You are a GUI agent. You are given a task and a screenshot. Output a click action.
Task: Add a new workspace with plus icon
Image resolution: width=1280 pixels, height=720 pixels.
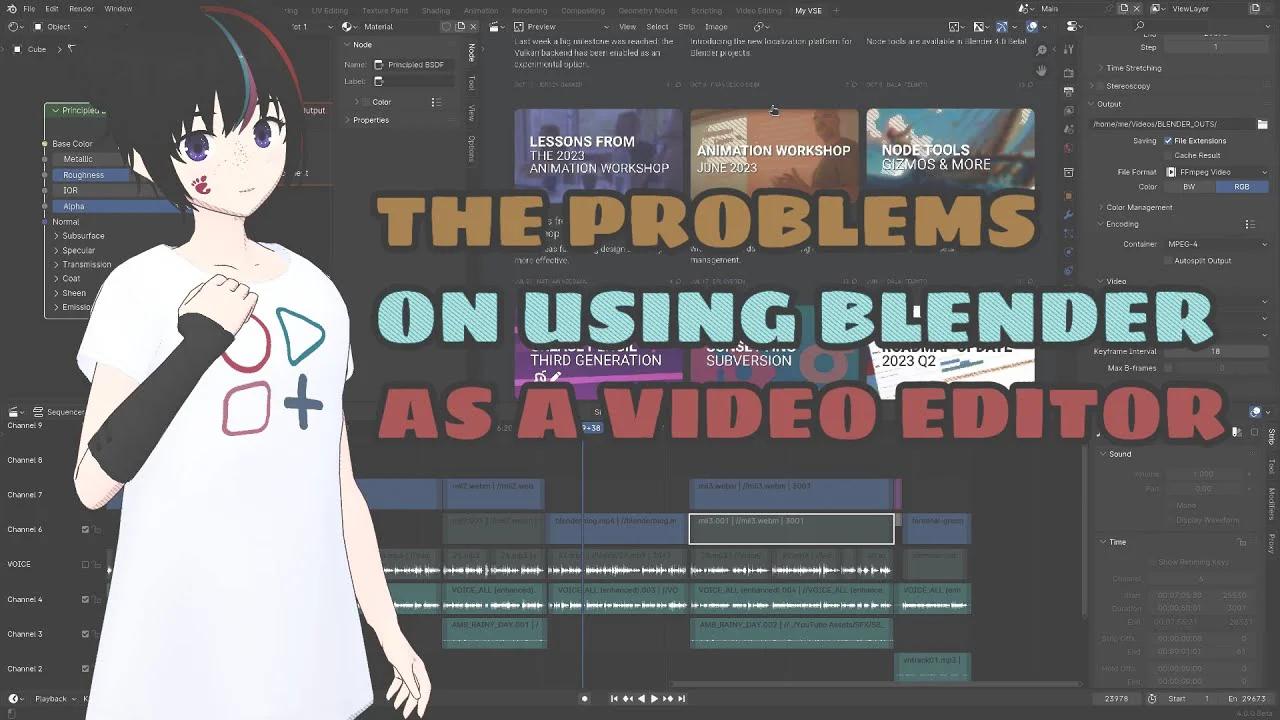pos(837,10)
